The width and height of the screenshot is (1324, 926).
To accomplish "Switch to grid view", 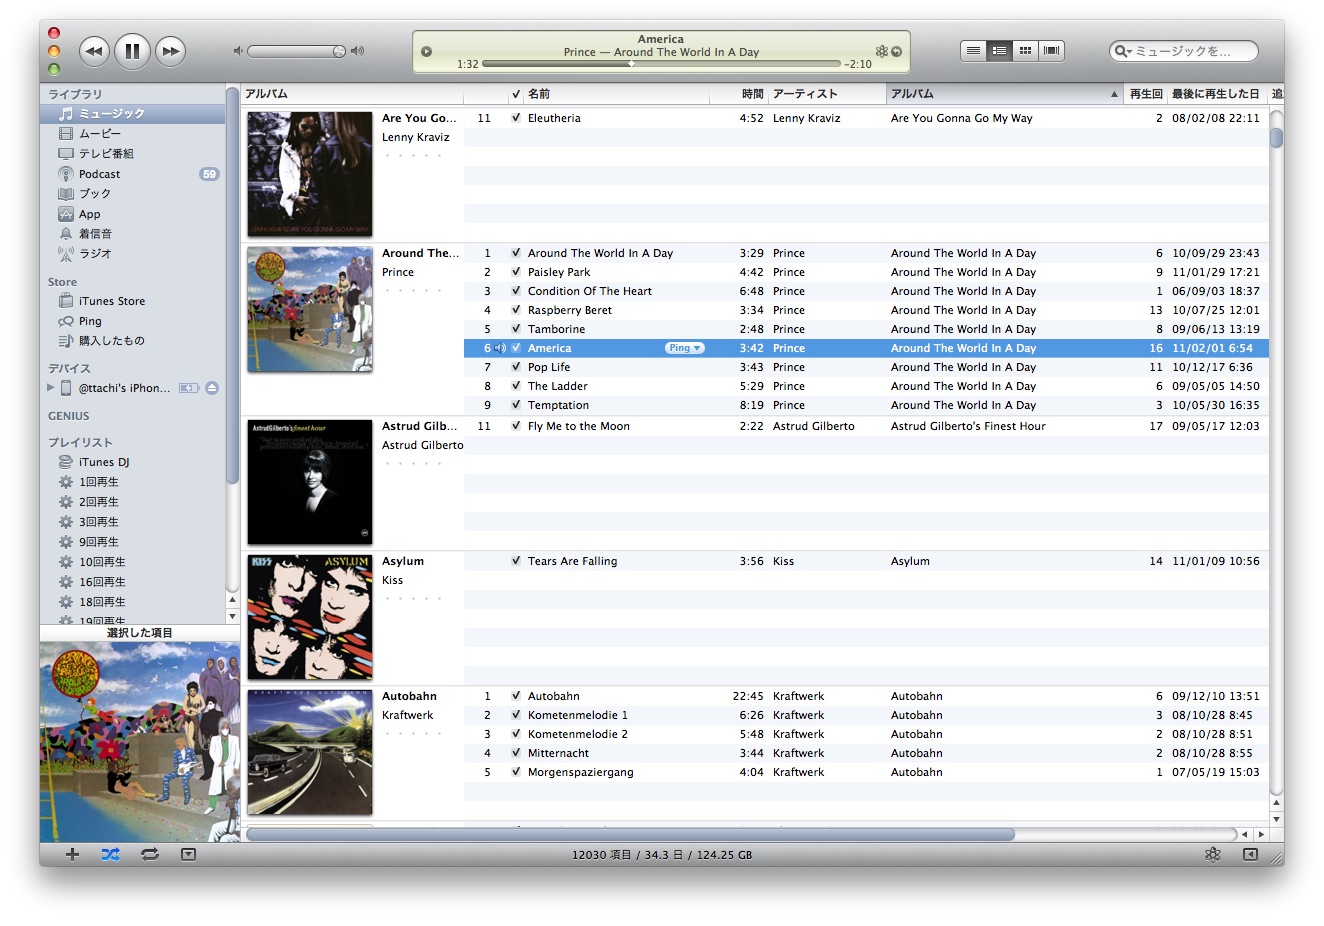I will (x=1025, y=51).
